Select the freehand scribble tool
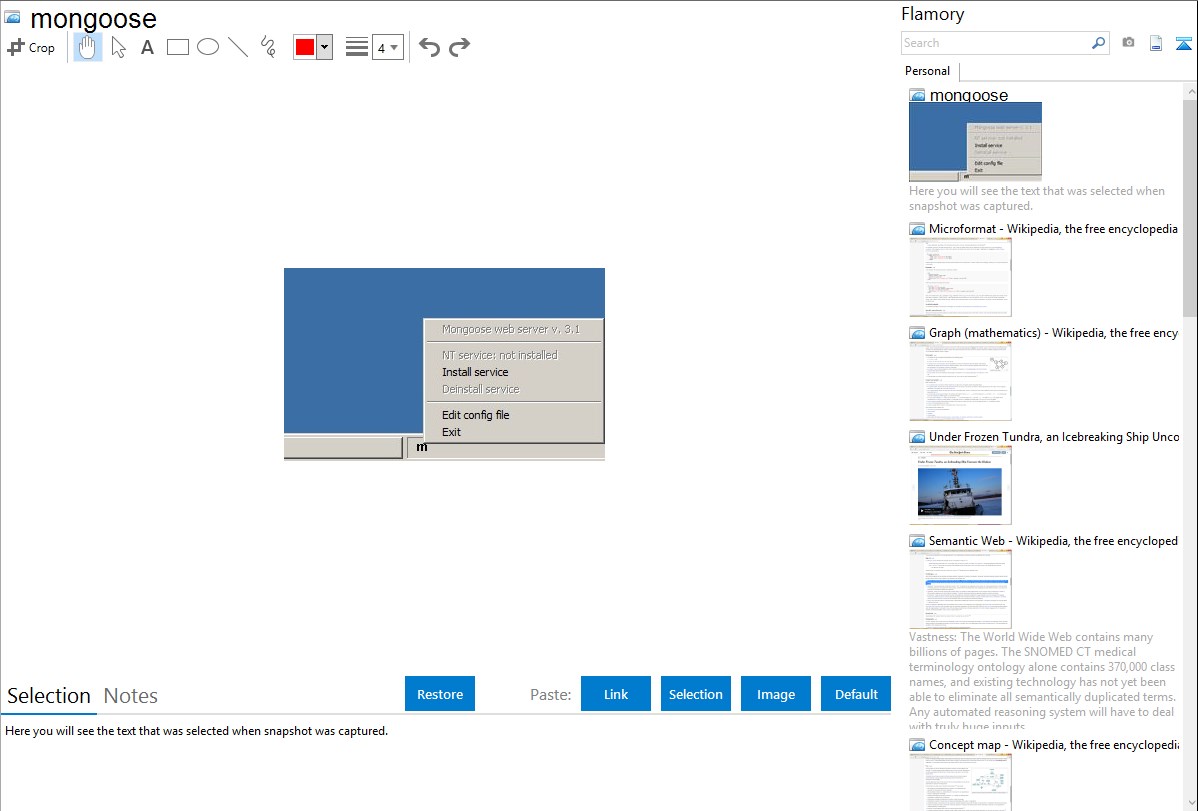 point(268,47)
